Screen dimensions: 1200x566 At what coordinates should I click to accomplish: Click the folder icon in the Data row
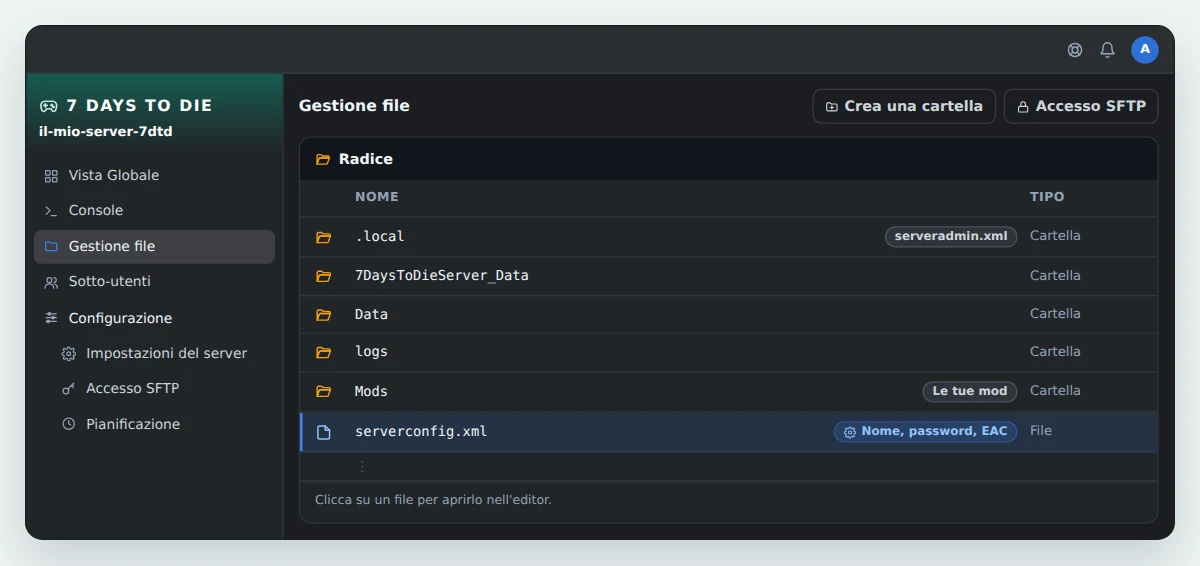[323, 315]
